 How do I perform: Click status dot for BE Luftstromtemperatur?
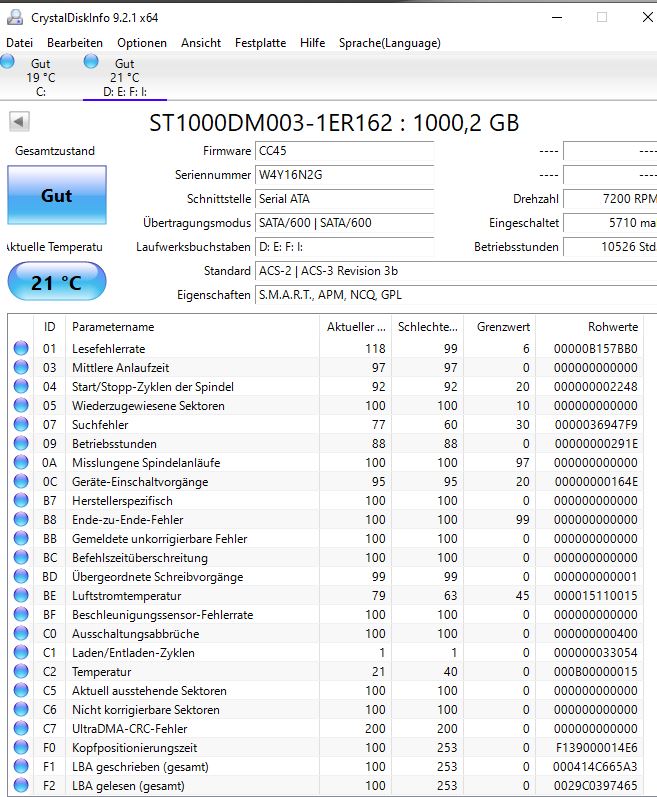(x=21, y=595)
